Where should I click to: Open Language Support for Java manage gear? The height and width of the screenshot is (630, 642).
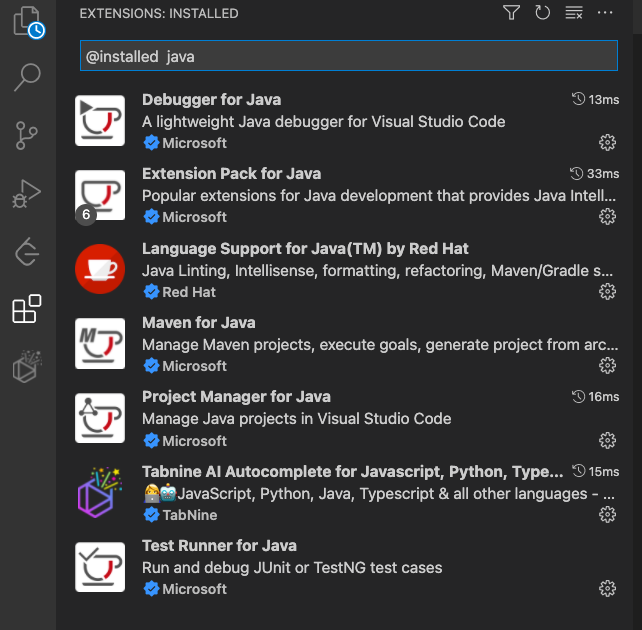click(x=607, y=291)
